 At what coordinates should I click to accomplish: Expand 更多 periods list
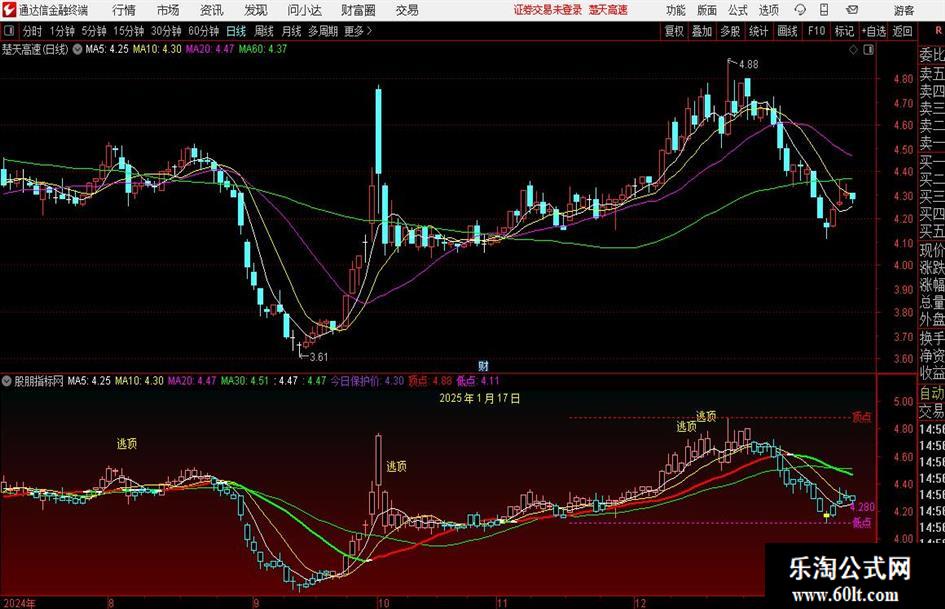click(x=358, y=31)
